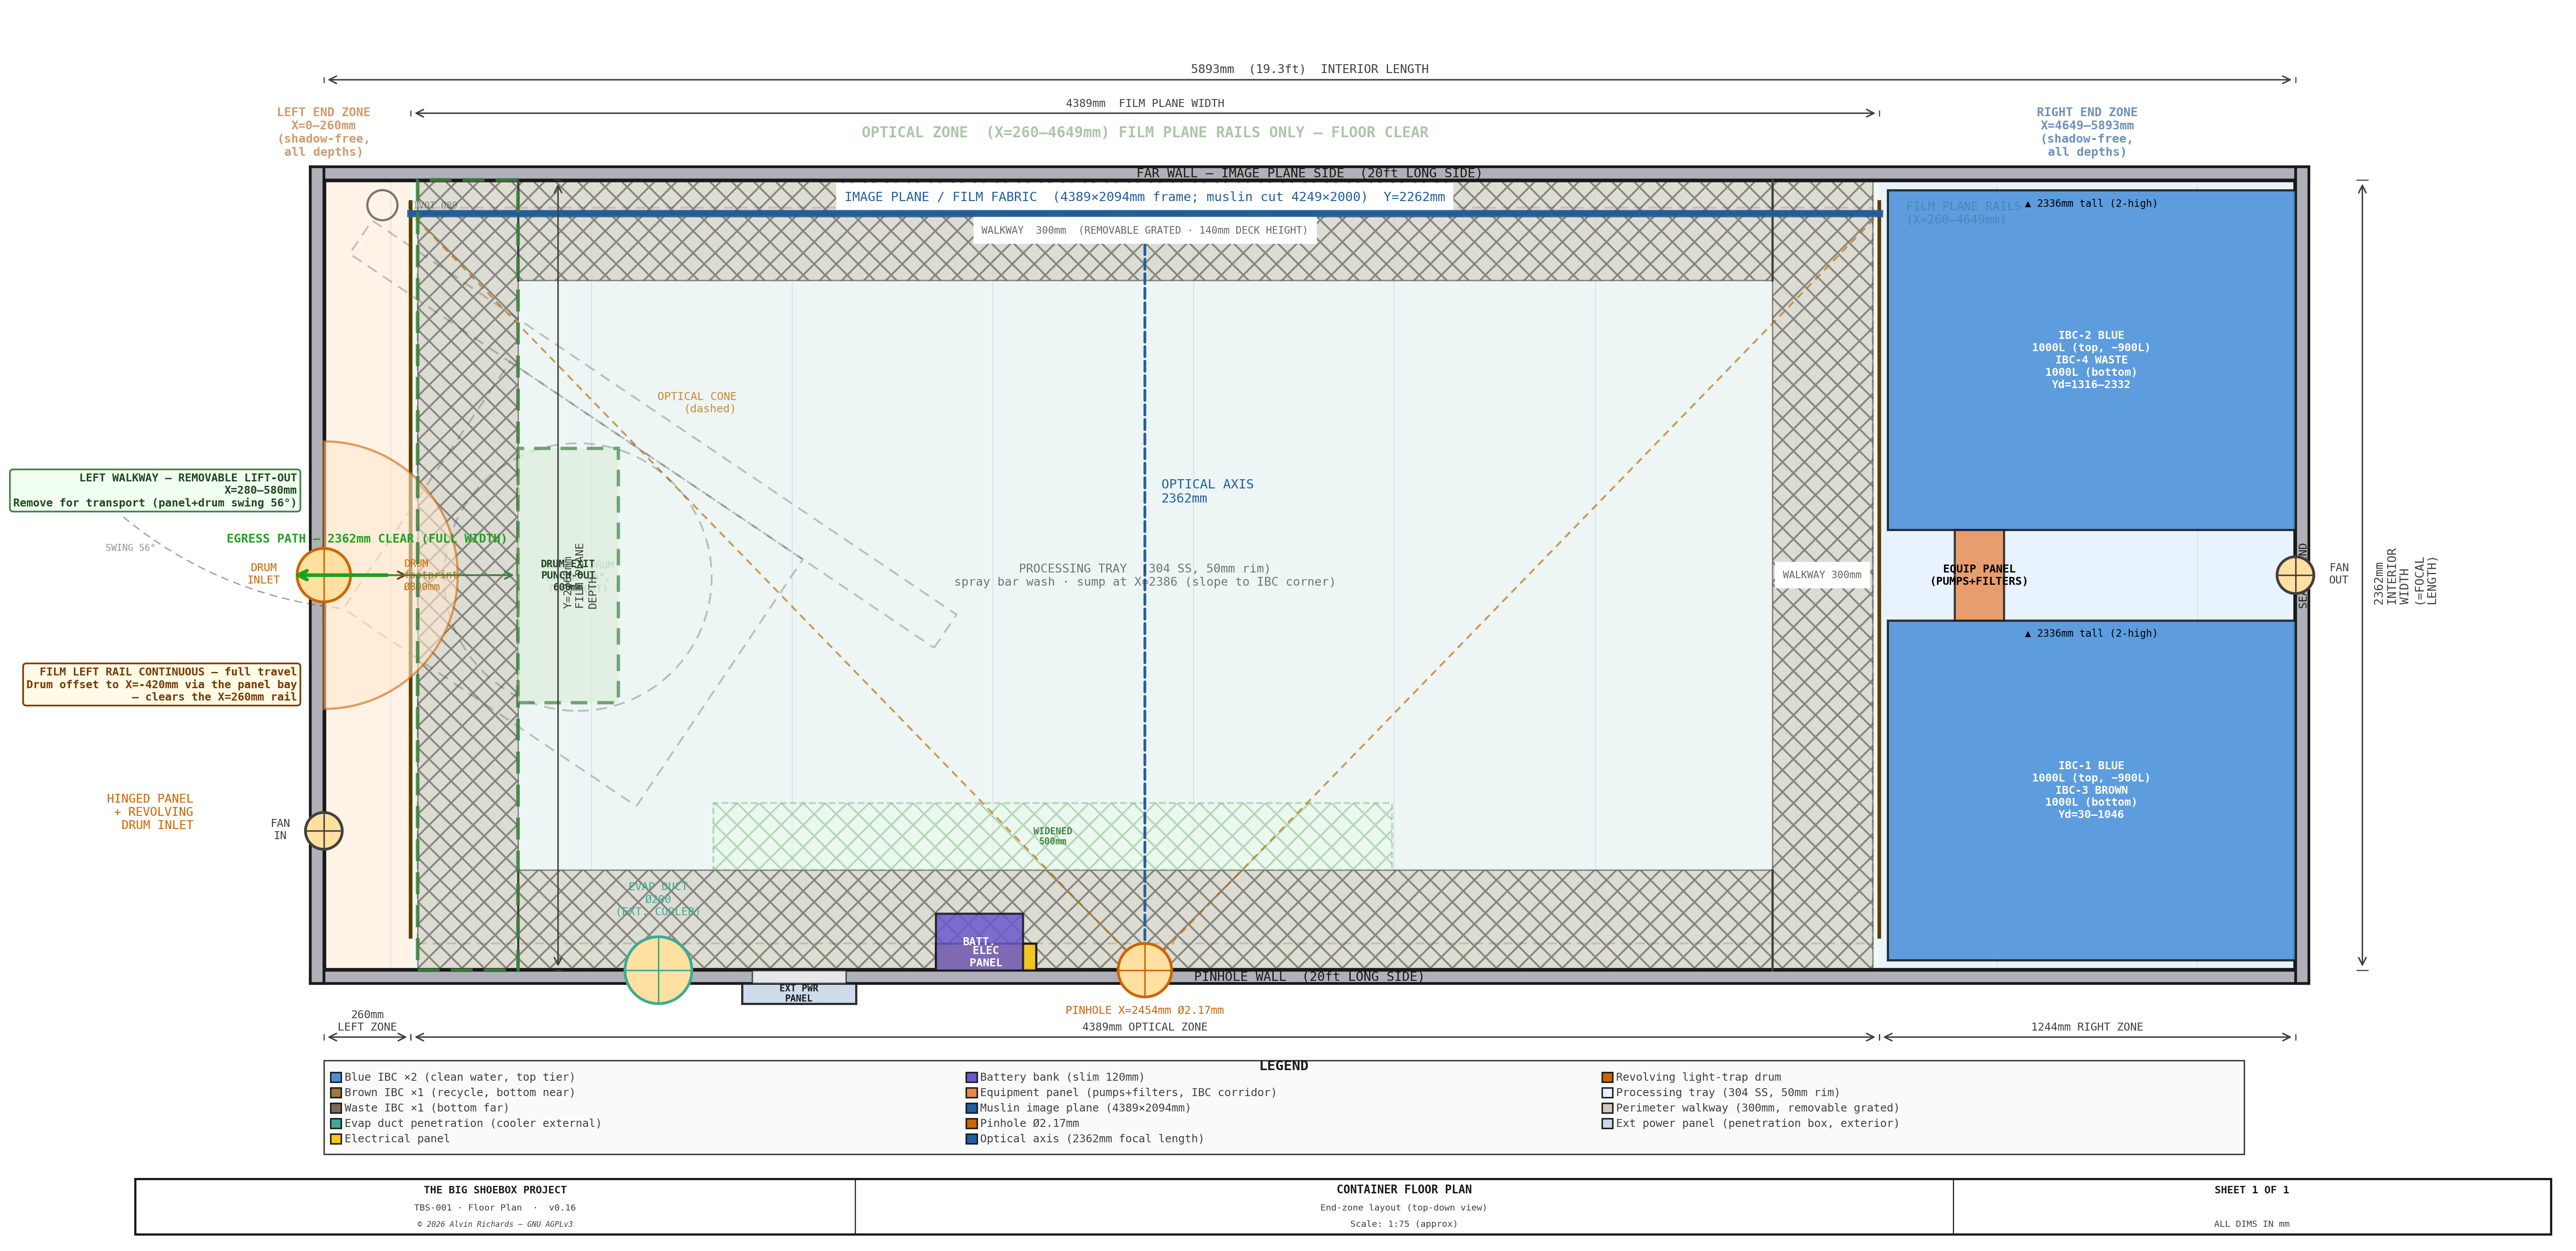Image resolution: width=2576 pixels, height=1251 pixels.
Task: Click the '260mm LEFT ZONE' dimension label
Action: click(367, 1021)
